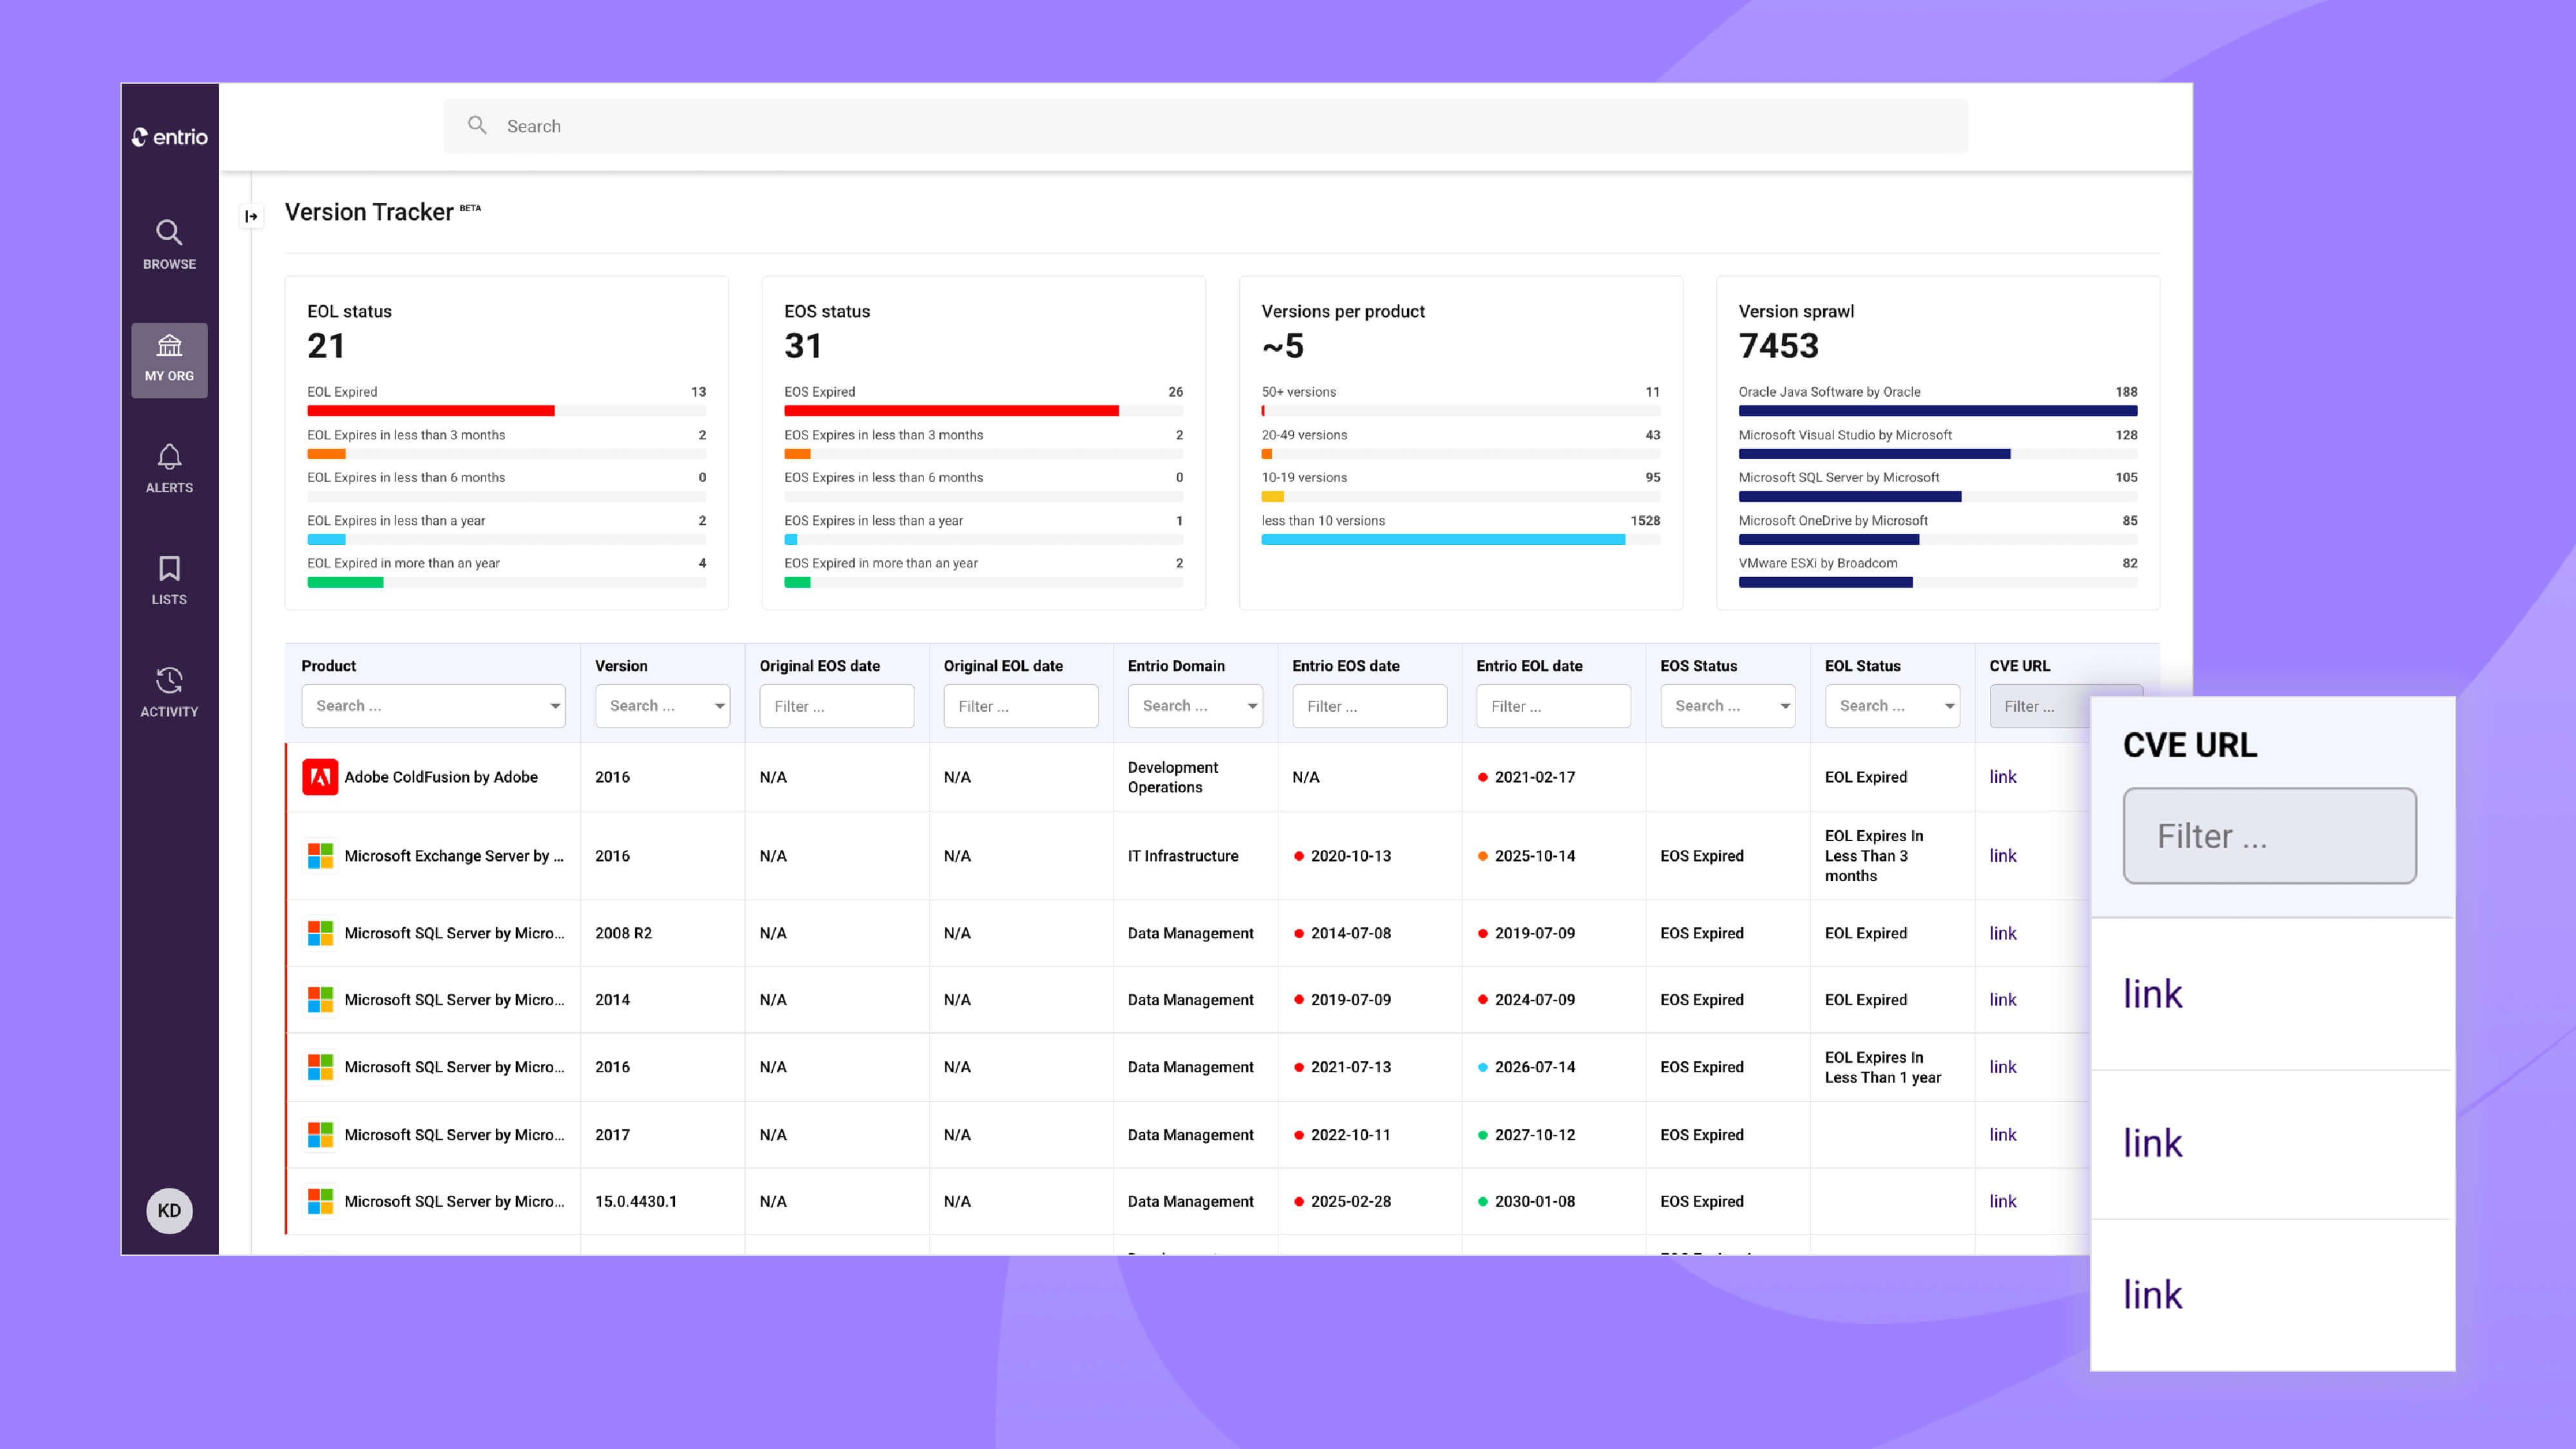Click the EOS status total 31
The height and width of the screenshot is (1449, 2576).
point(803,346)
